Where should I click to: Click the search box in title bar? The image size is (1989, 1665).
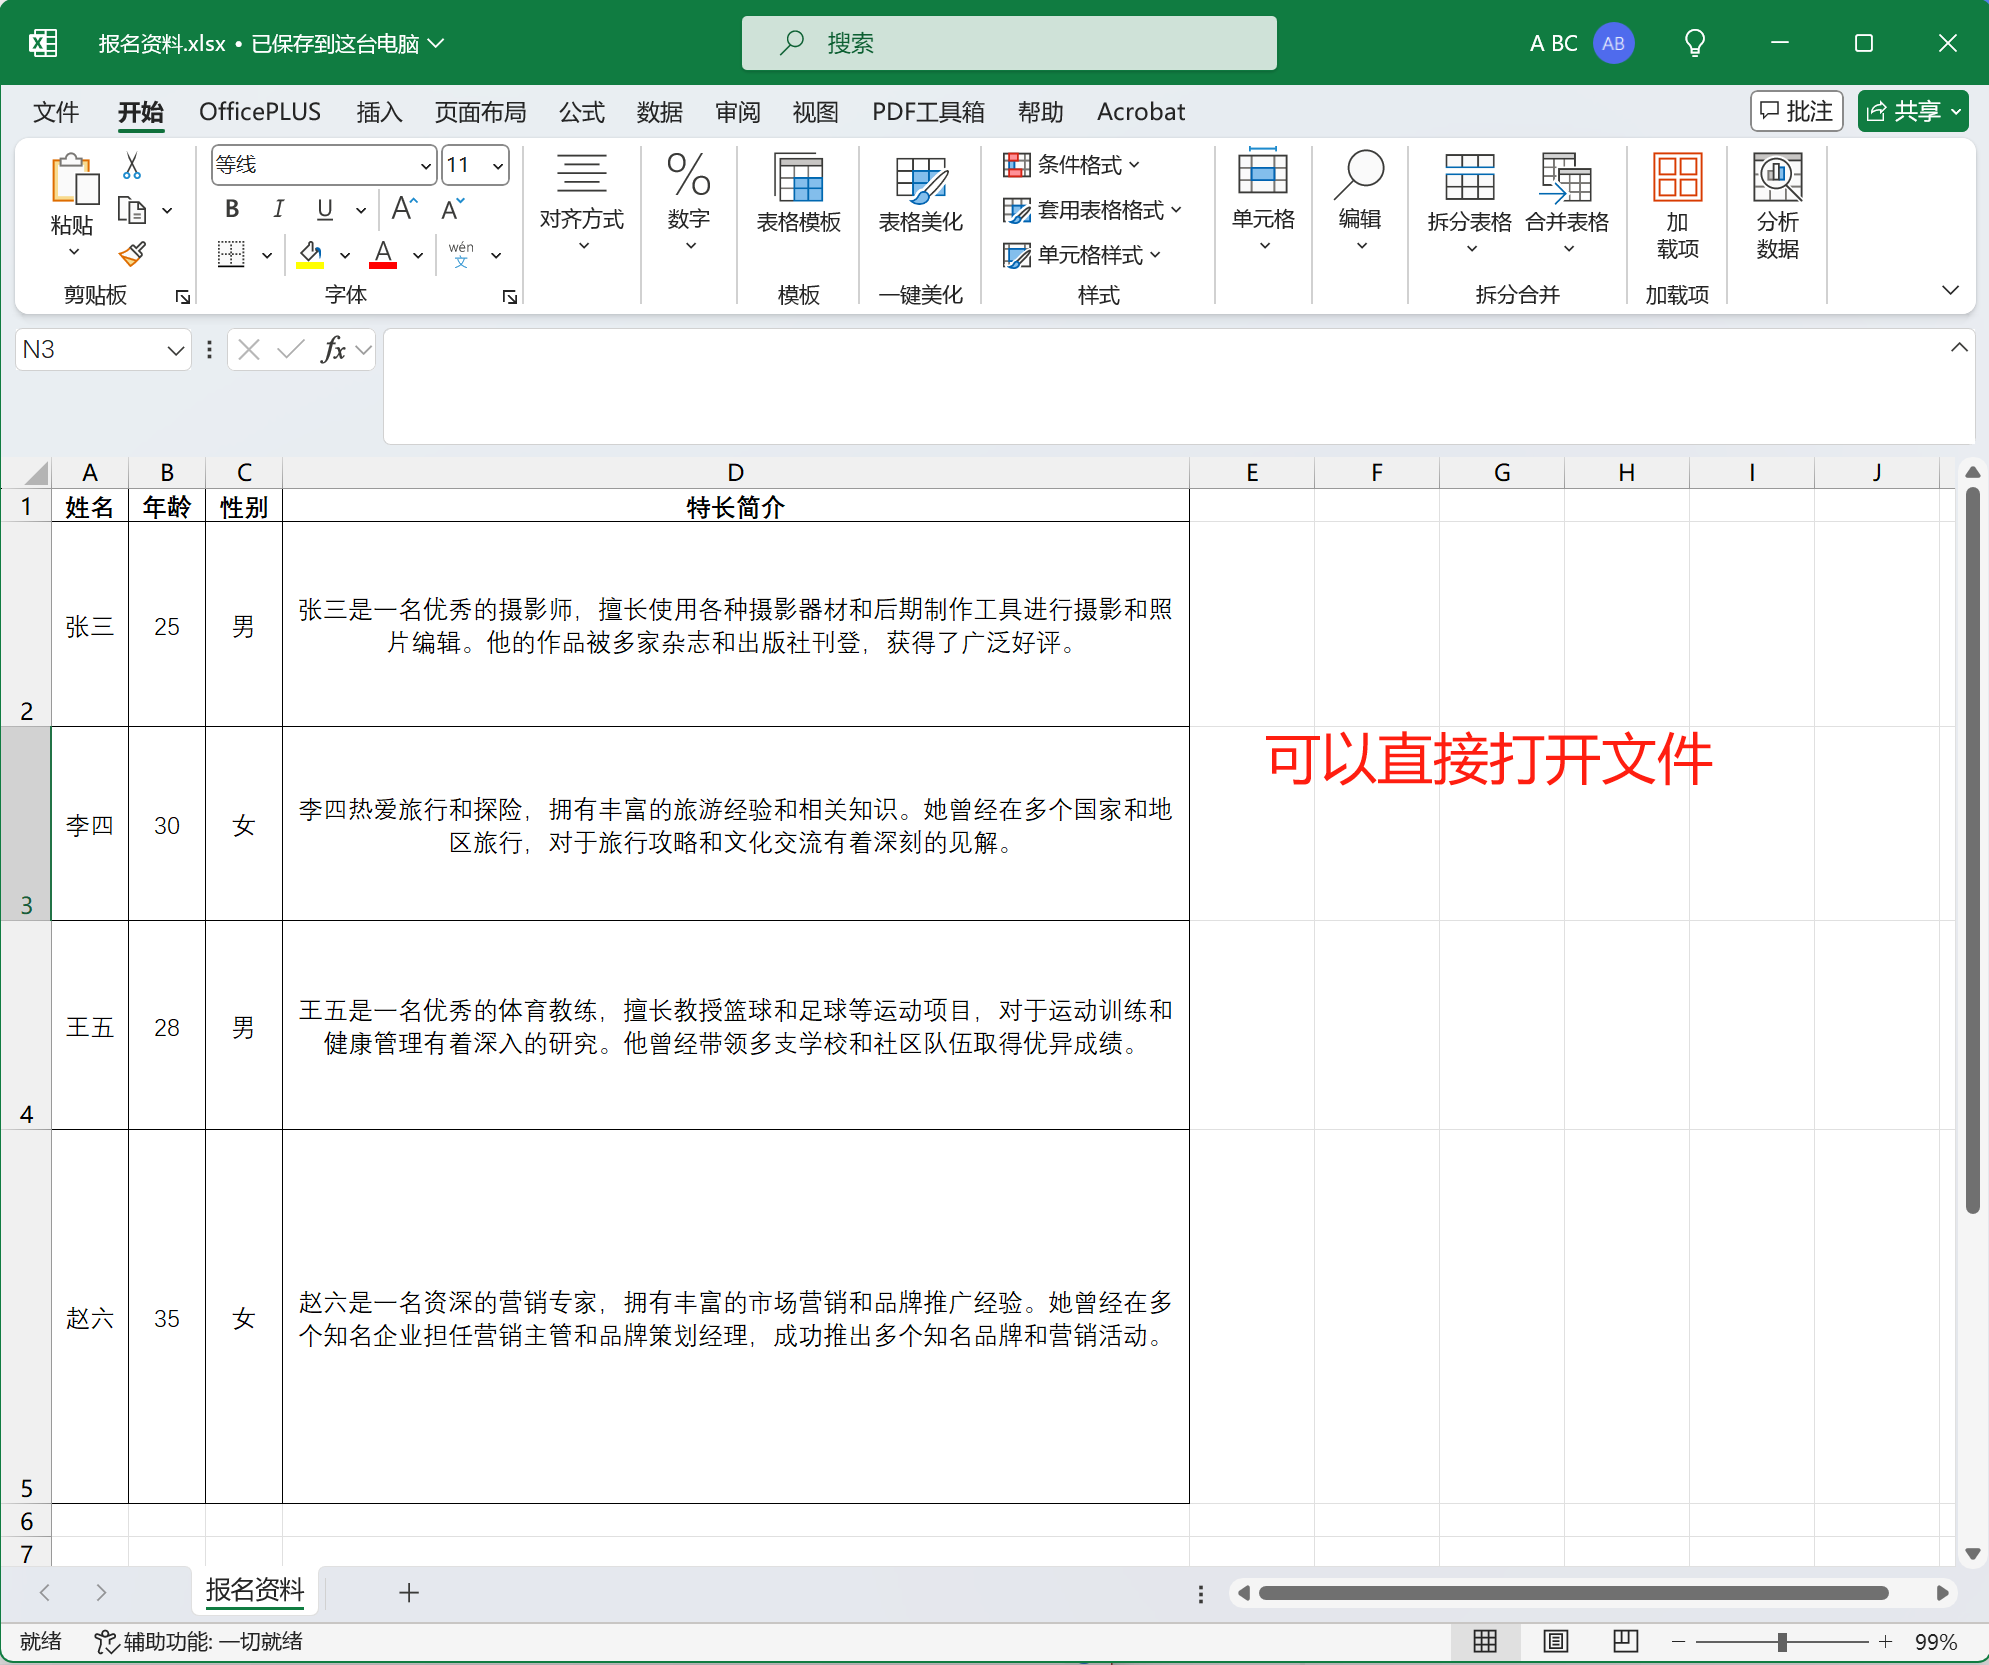point(1008,43)
